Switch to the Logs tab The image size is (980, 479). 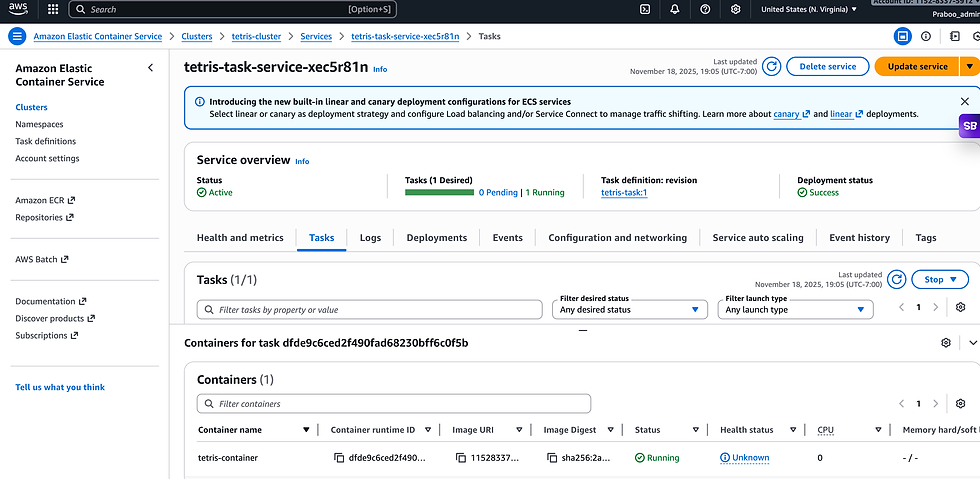370,238
